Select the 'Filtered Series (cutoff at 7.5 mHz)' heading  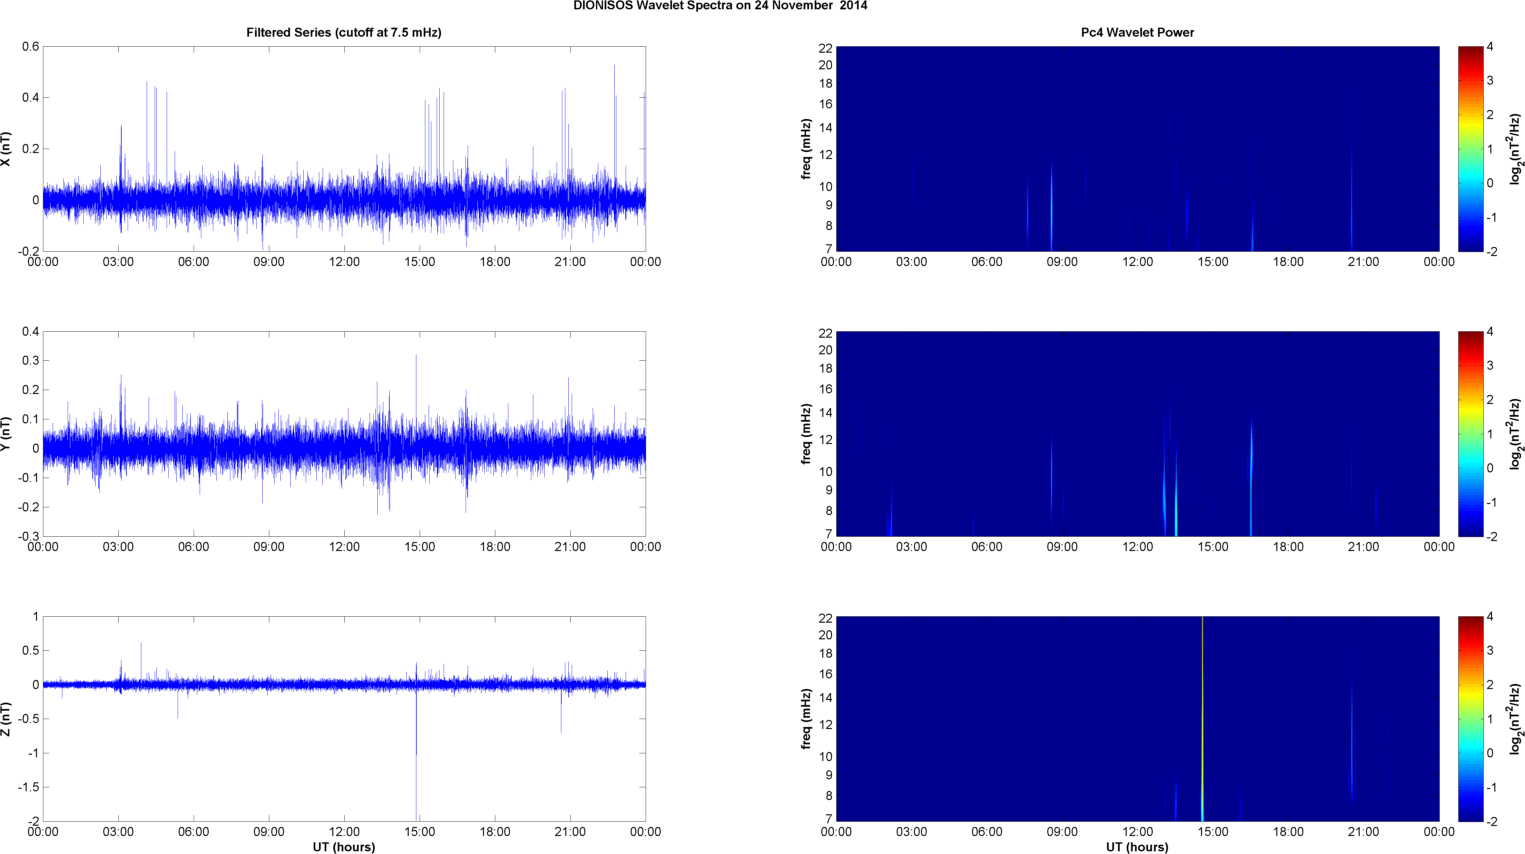[x=344, y=33]
